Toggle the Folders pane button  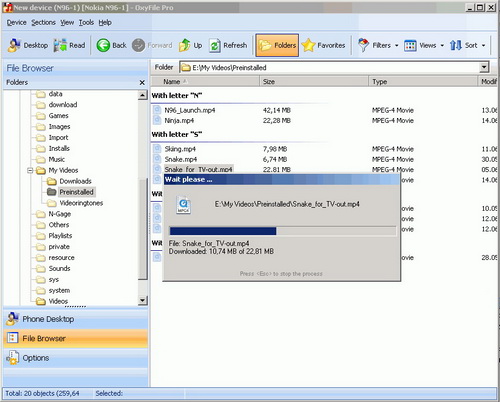pyautogui.click(x=277, y=45)
